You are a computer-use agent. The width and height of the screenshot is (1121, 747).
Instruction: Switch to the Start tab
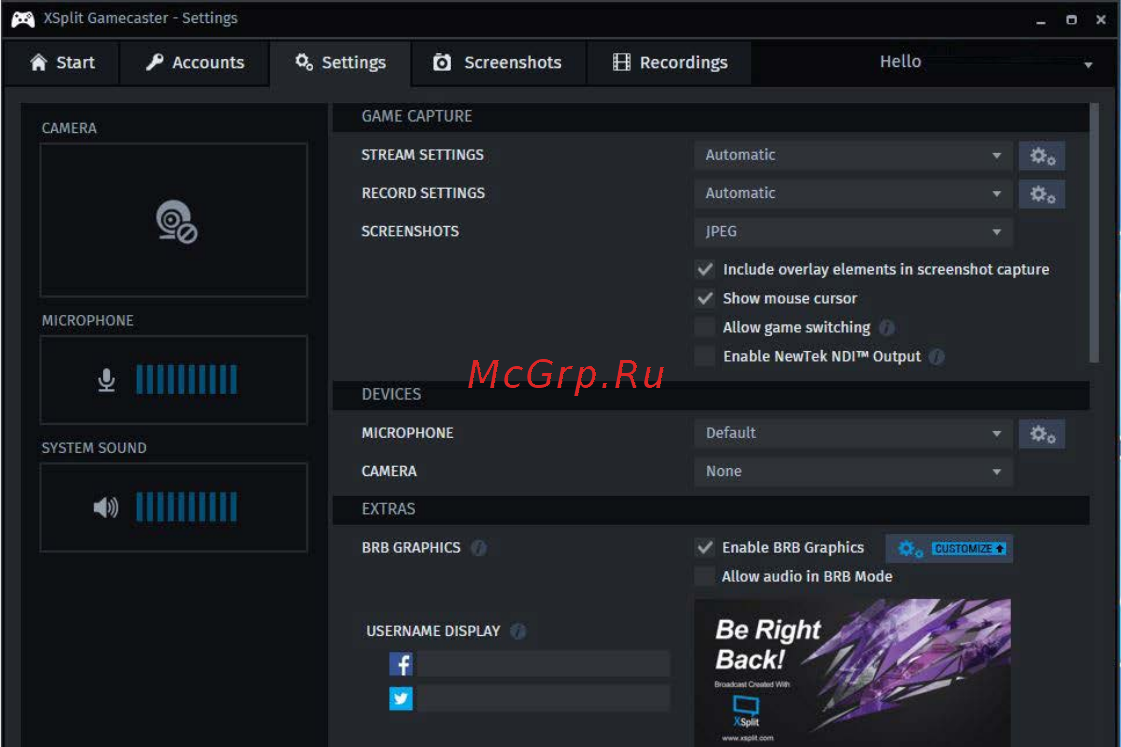click(62, 63)
